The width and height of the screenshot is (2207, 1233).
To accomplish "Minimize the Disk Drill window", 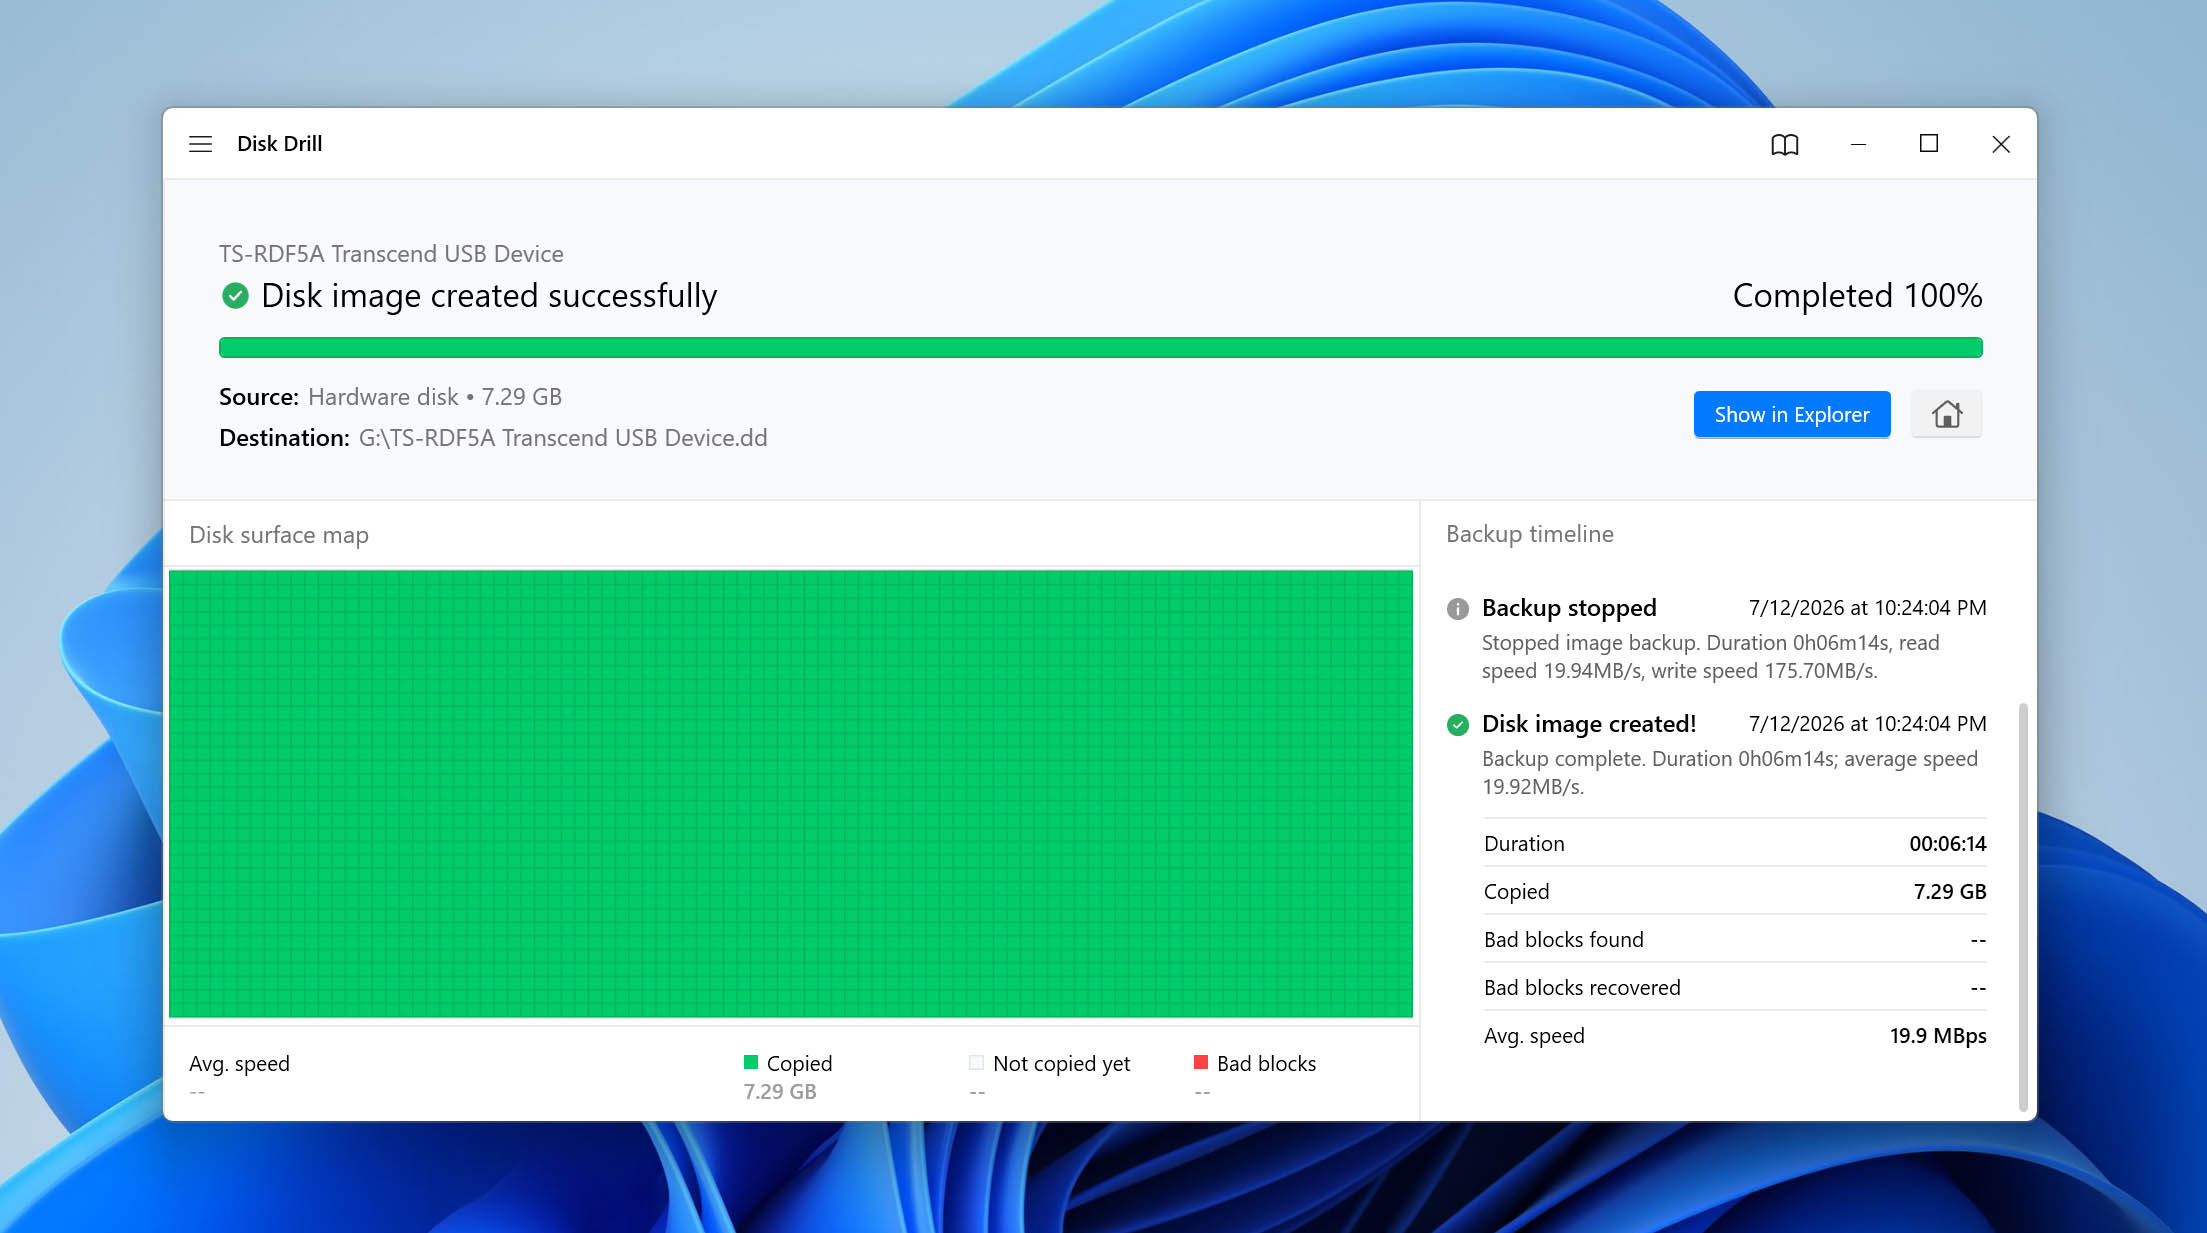I will [x=1858, y=144].
